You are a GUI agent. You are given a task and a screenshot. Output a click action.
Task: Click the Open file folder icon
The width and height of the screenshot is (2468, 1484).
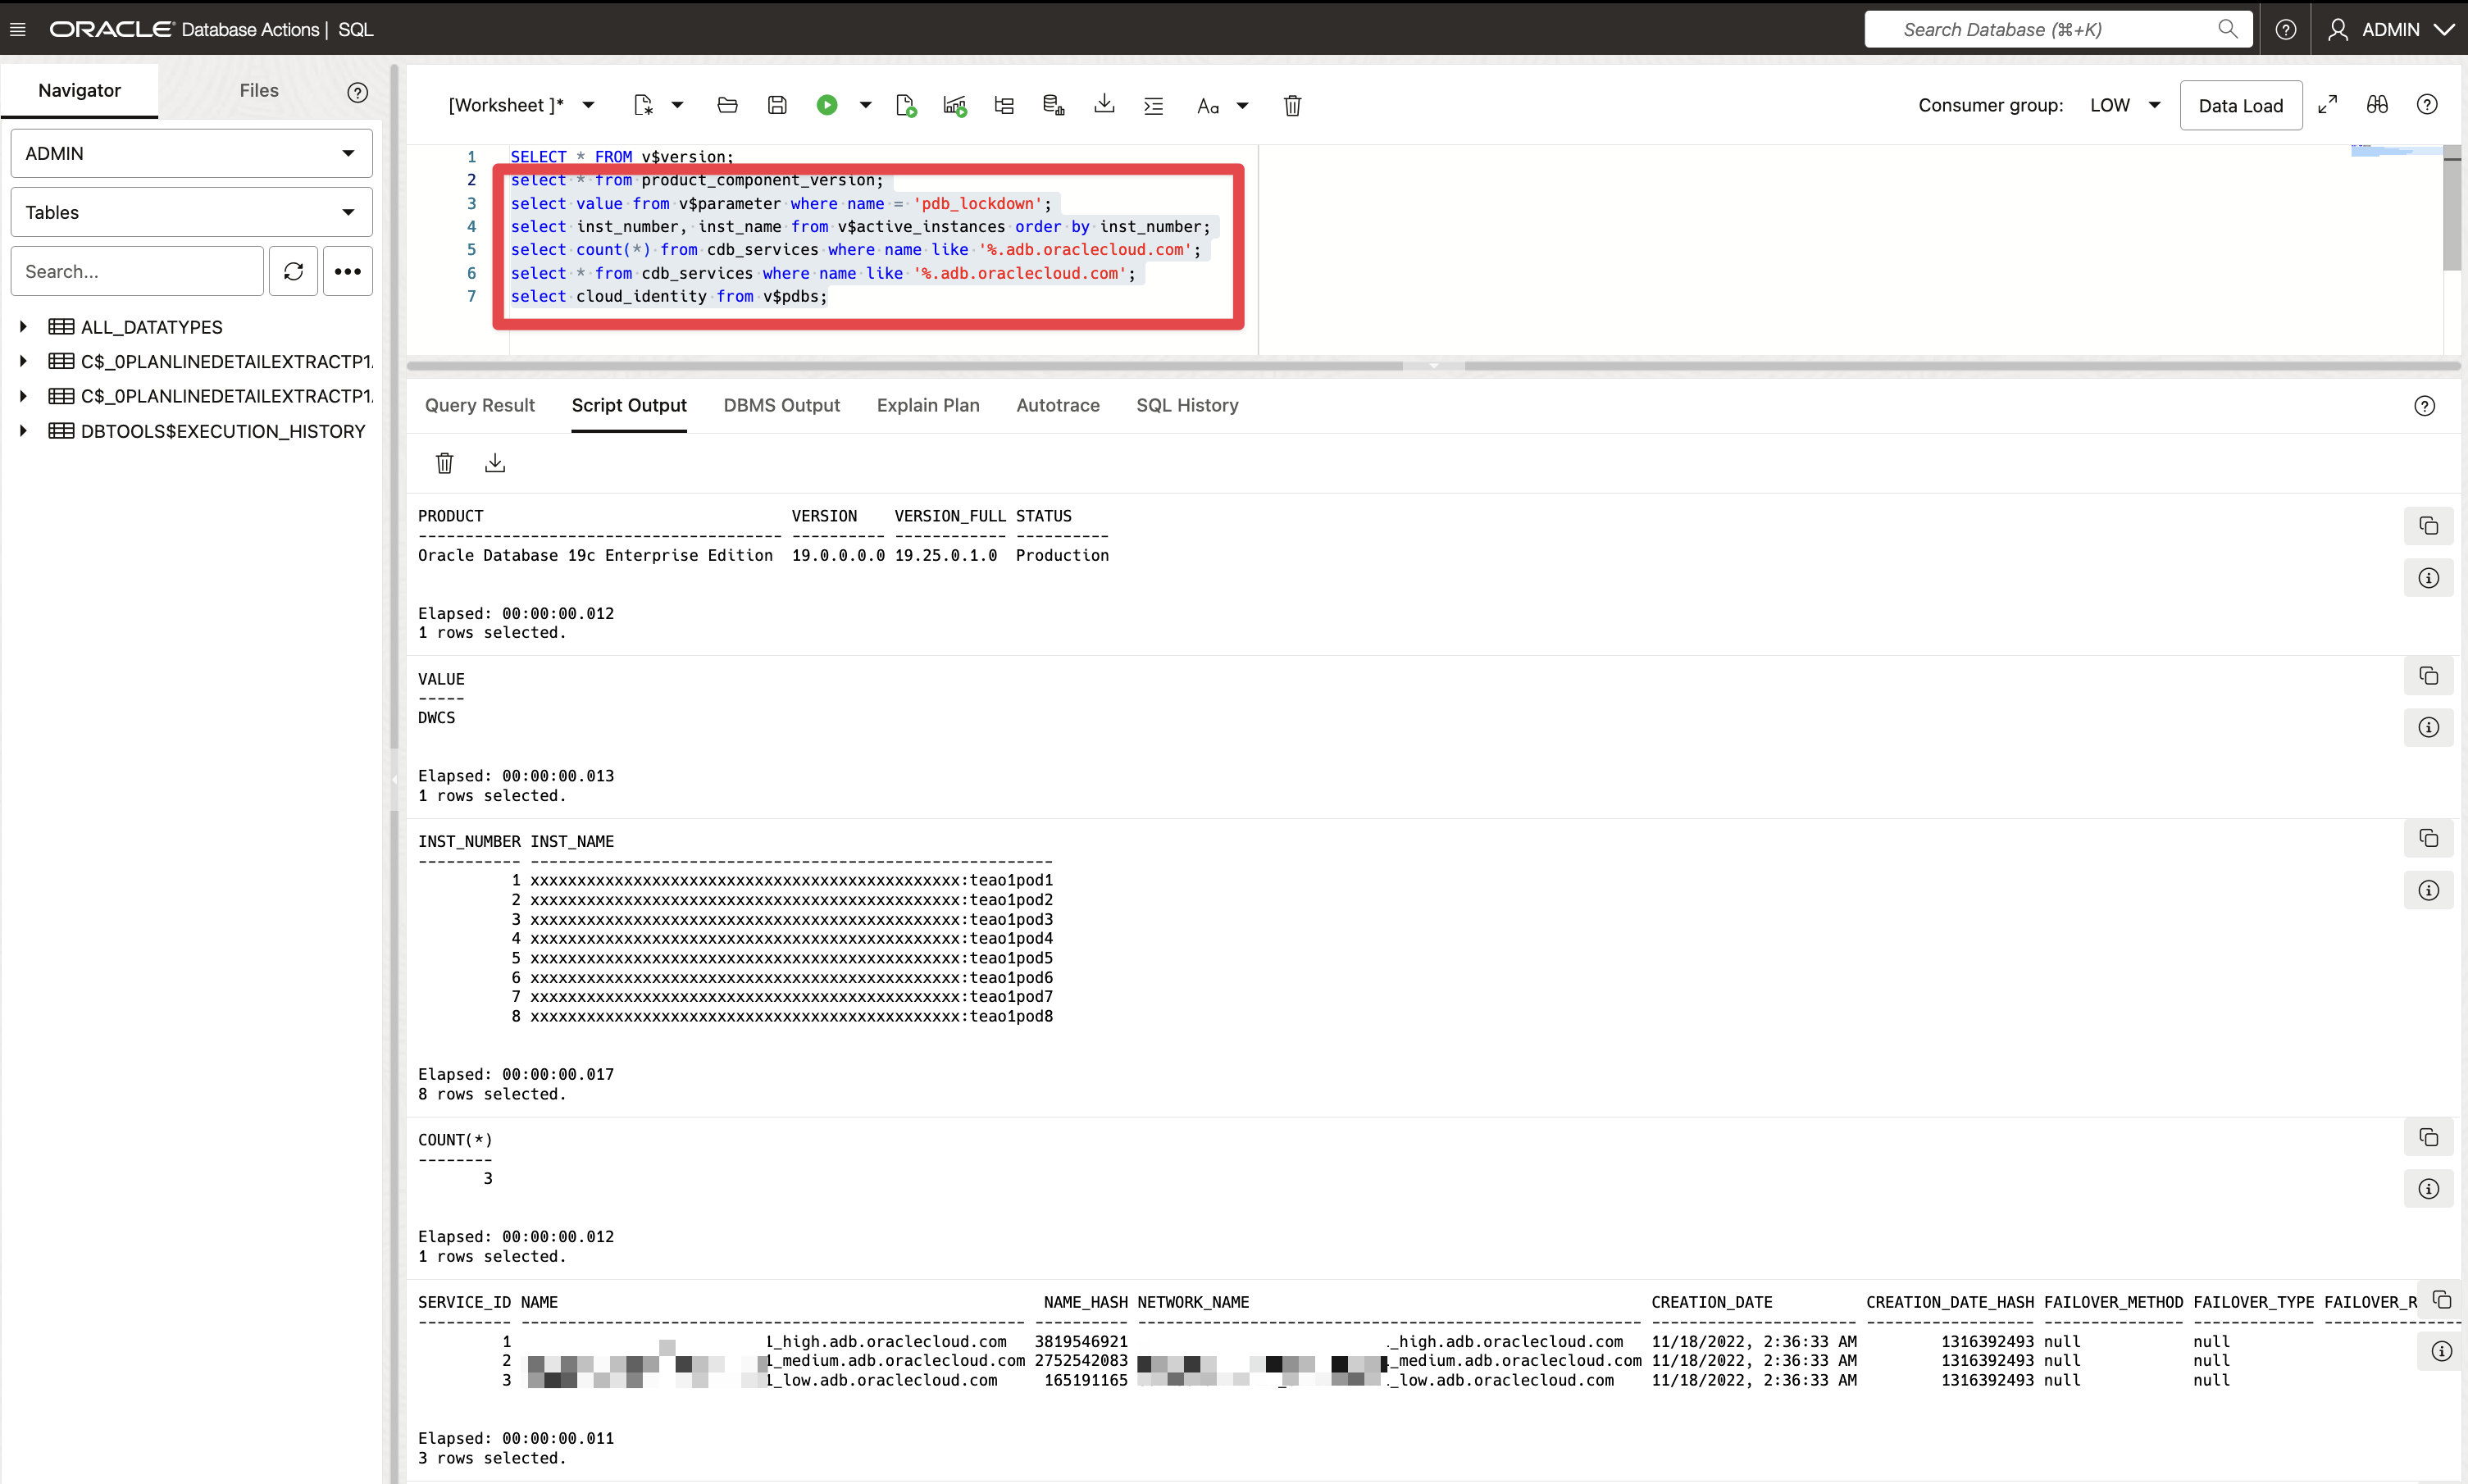point(727,105)
